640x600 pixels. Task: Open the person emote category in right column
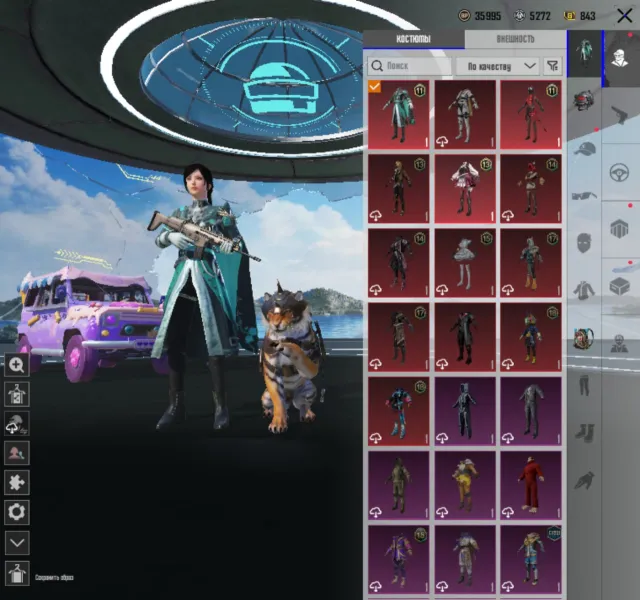620,343
